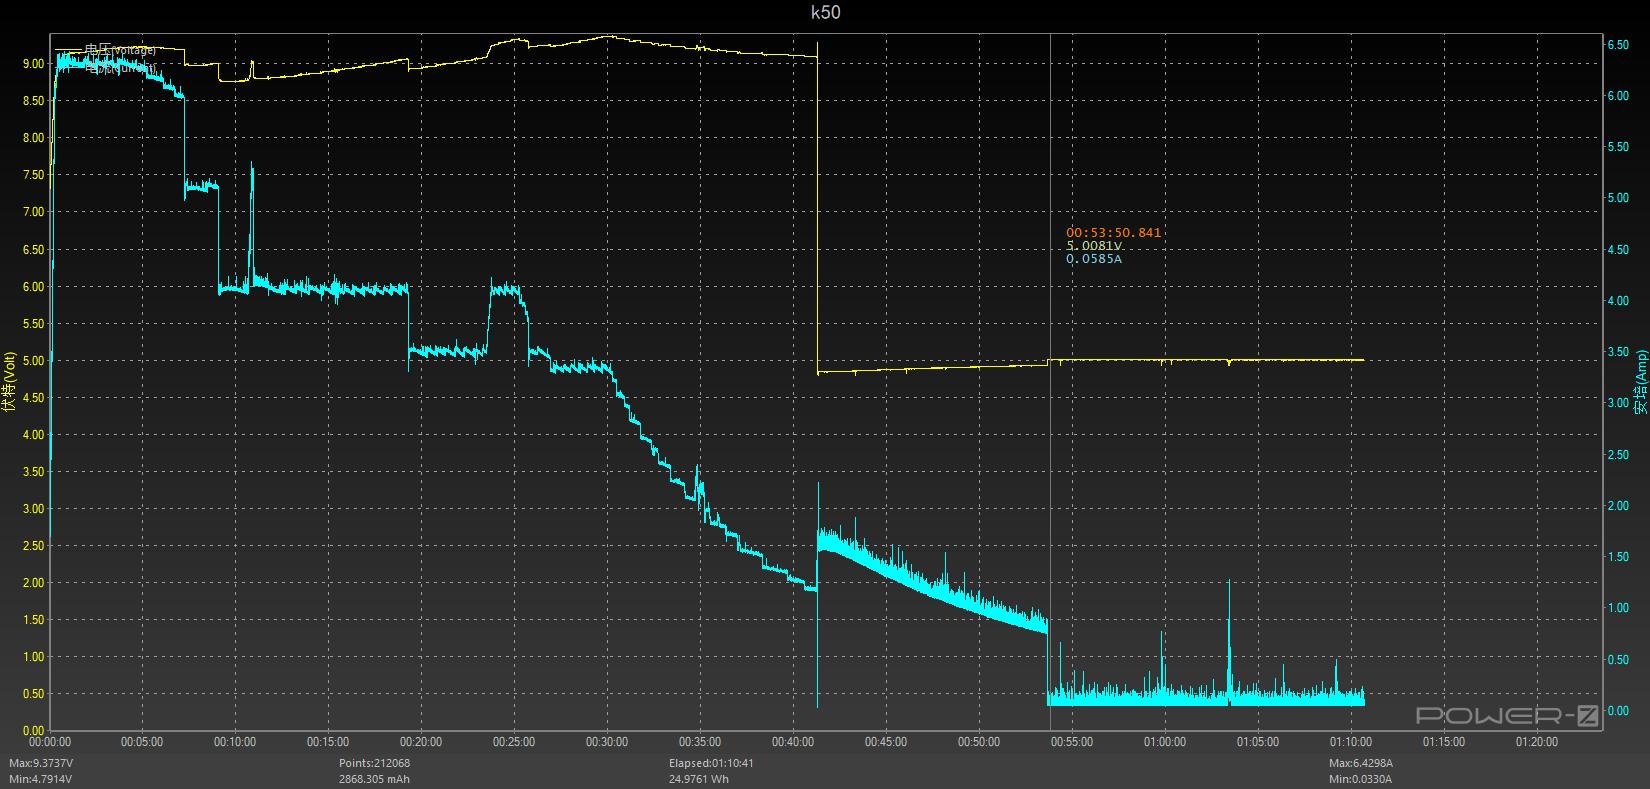Click the 5.0081V cursor voltage value
Screen dimensions: 1650x789
pyautogui.click(x=1094, y=246)
